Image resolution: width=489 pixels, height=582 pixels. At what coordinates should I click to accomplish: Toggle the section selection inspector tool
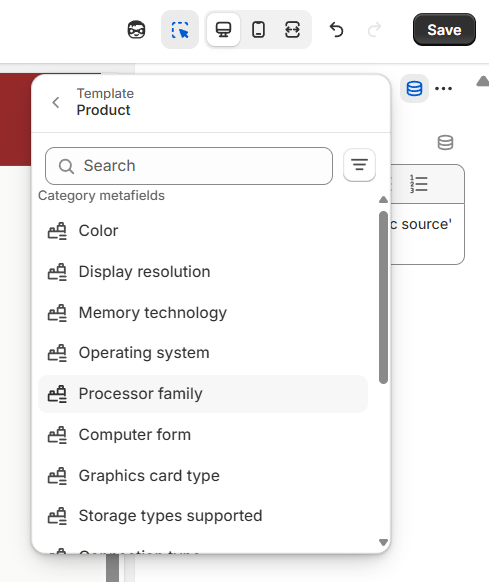[x=180, y=30]
